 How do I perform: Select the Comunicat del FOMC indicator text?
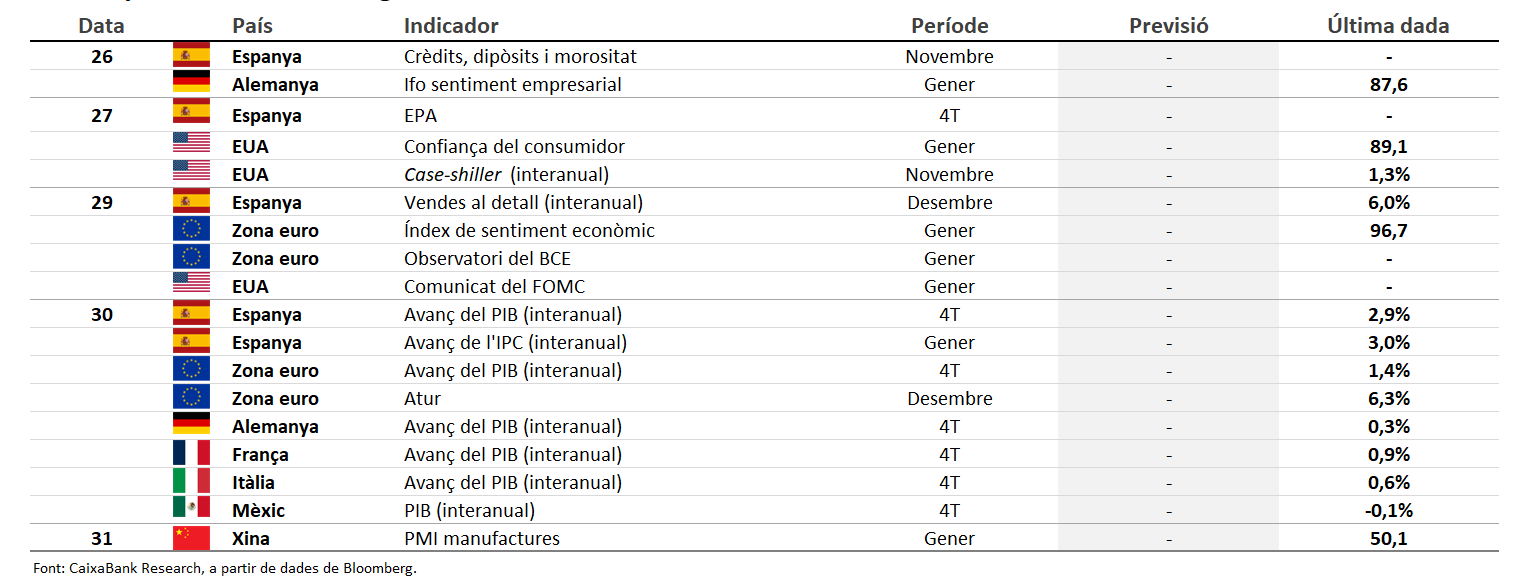(494, 286)
